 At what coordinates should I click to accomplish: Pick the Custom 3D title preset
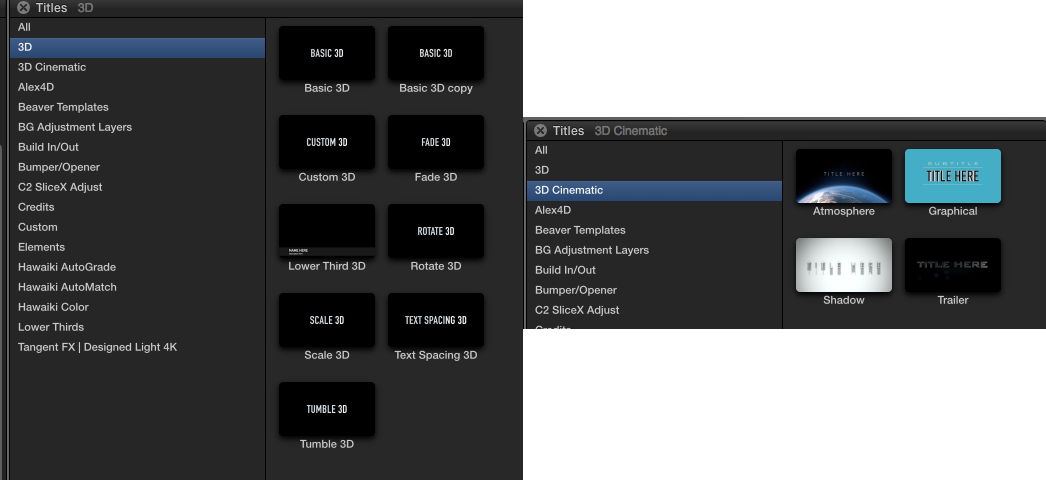click(327, 142)
